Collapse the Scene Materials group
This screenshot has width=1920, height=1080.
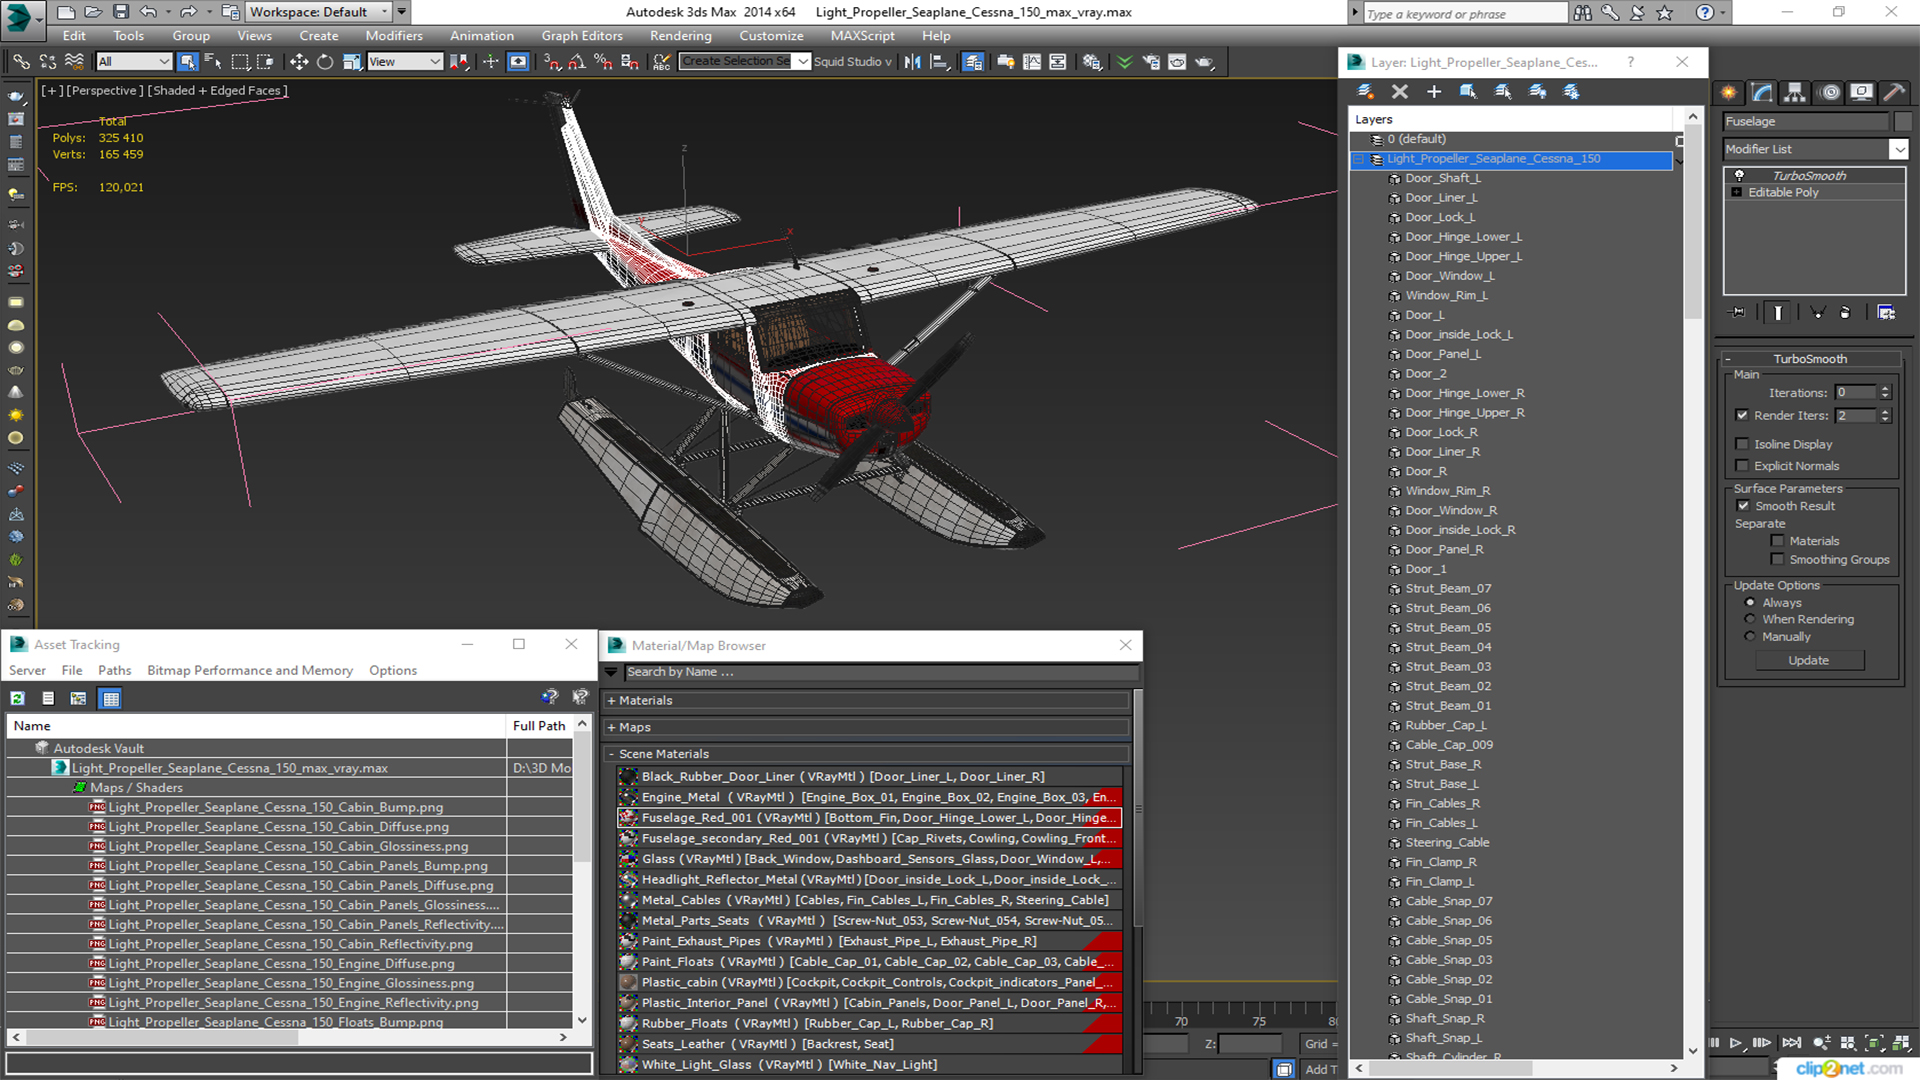611,754
